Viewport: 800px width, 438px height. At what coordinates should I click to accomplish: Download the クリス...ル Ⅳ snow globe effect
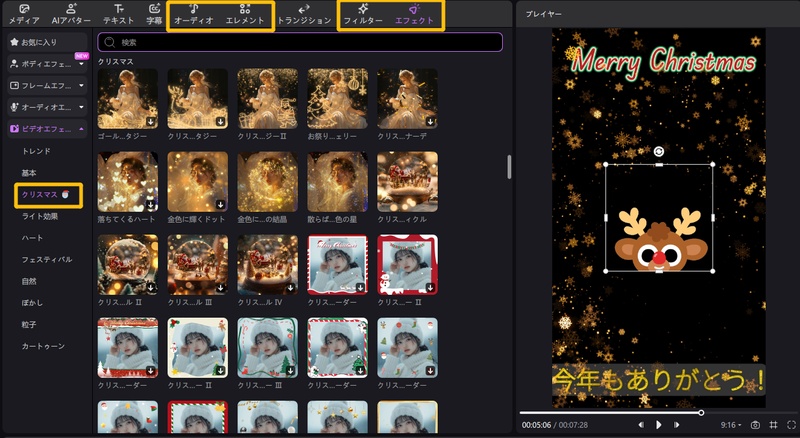click(x=290, y=287)
